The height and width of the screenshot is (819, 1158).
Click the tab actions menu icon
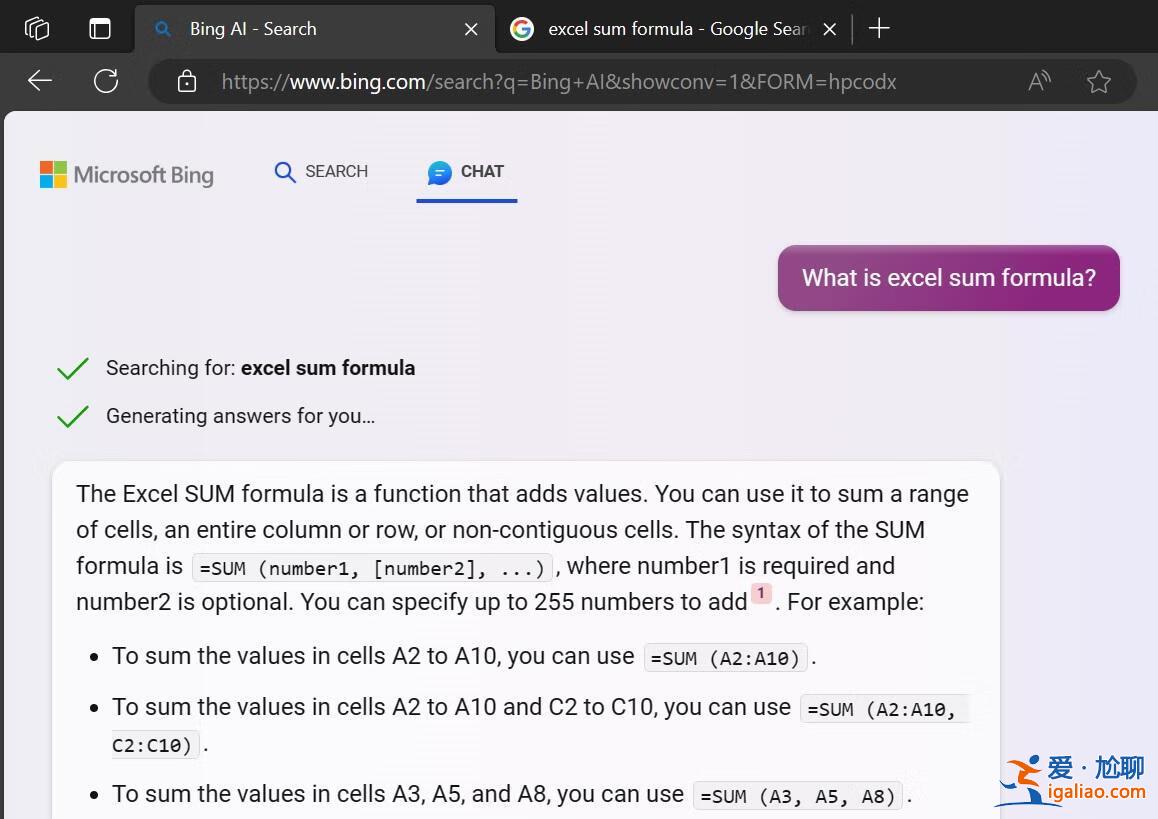click(36, 28)
